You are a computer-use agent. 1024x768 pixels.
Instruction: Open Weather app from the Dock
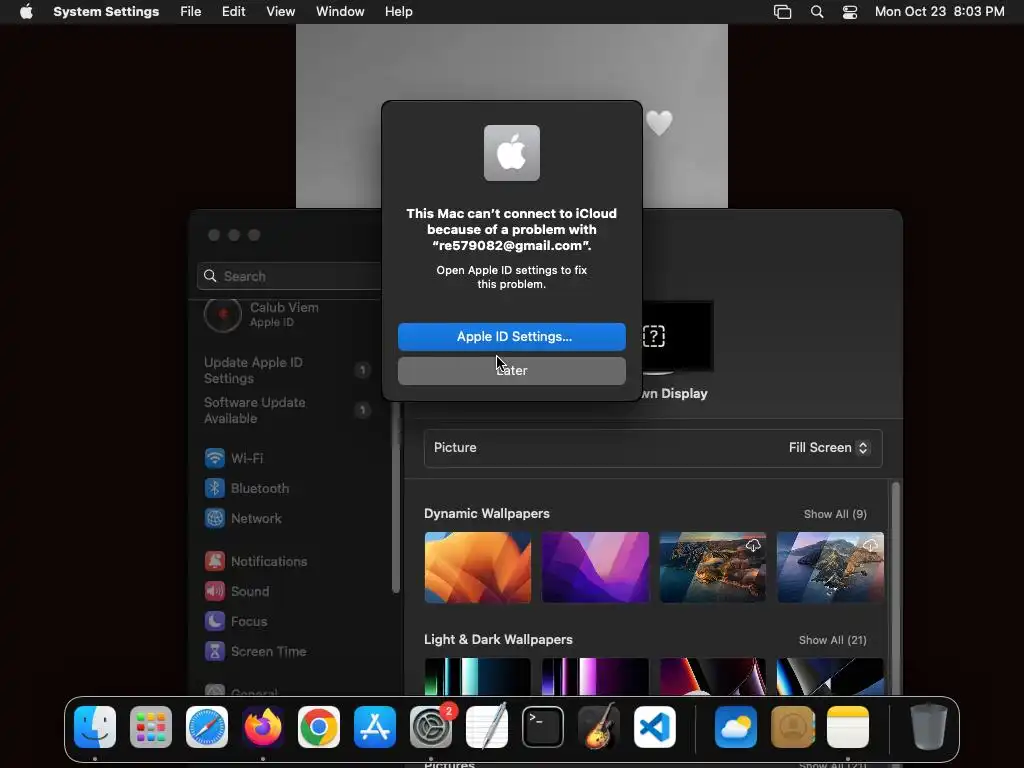point(736,727)
